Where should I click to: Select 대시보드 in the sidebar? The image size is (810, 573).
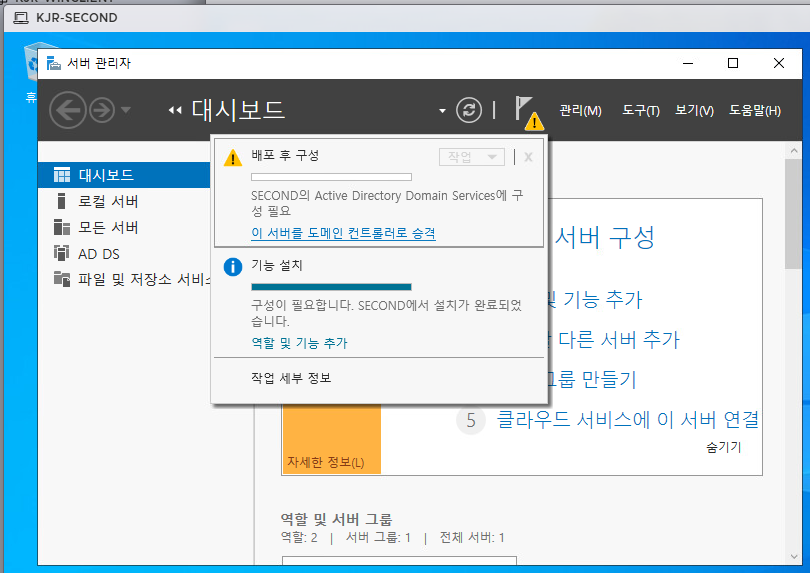tap(124, 175)
